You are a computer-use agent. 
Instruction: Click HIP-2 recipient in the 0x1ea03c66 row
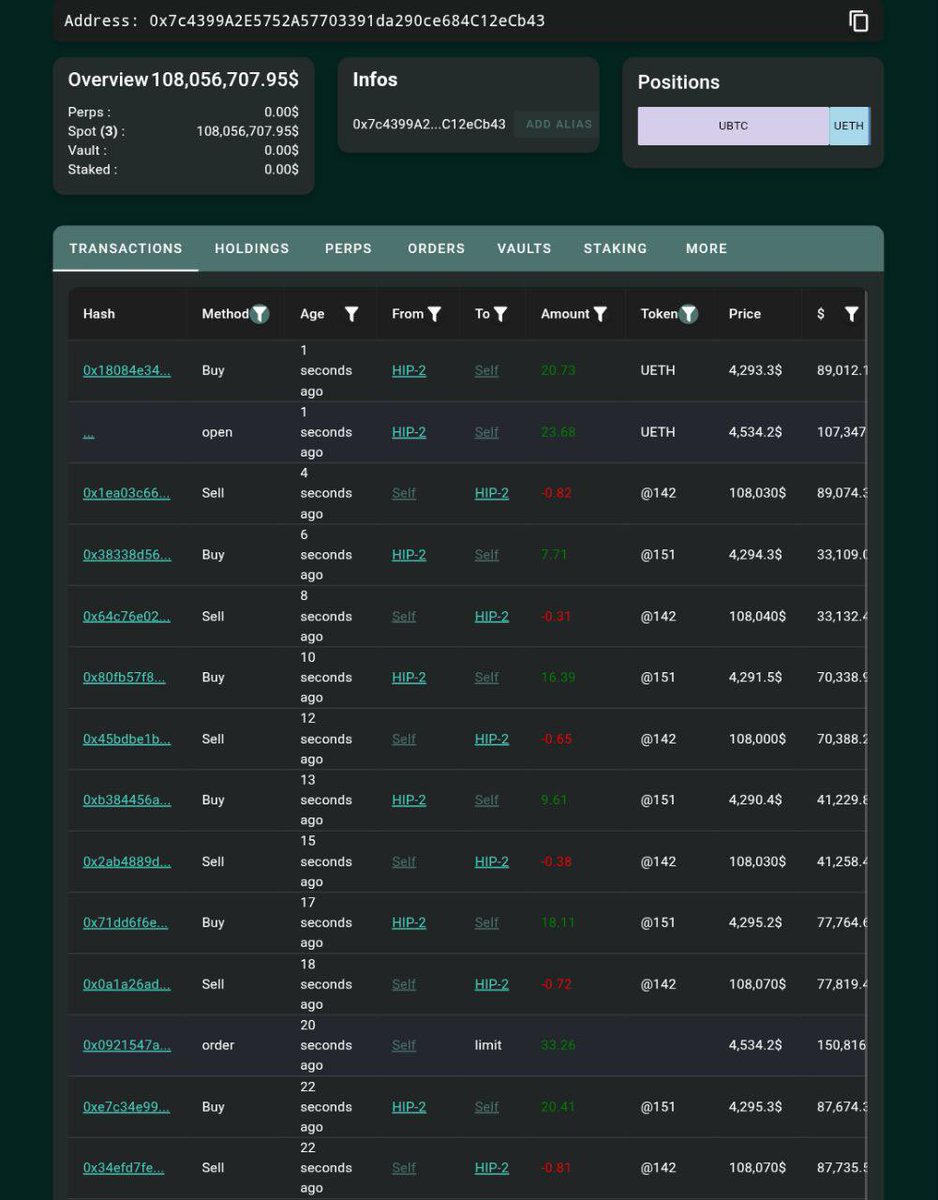492,493
